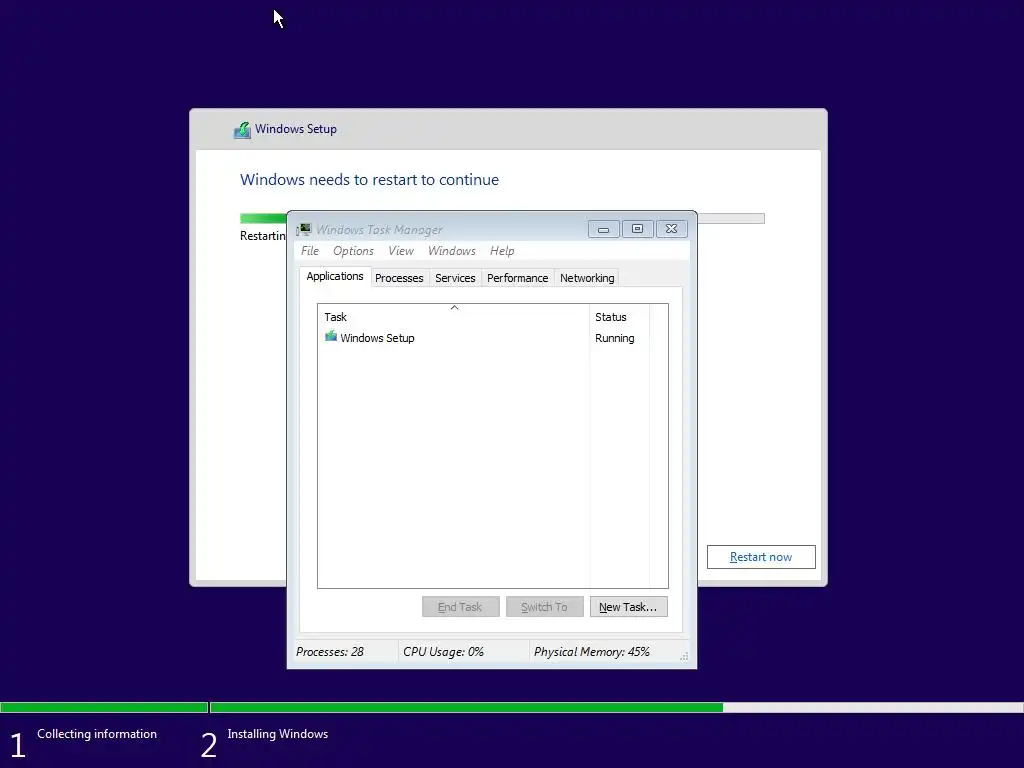Switch to the Applications tab
This screenshot has width=1024, height=768.
[x=335, y=276]
